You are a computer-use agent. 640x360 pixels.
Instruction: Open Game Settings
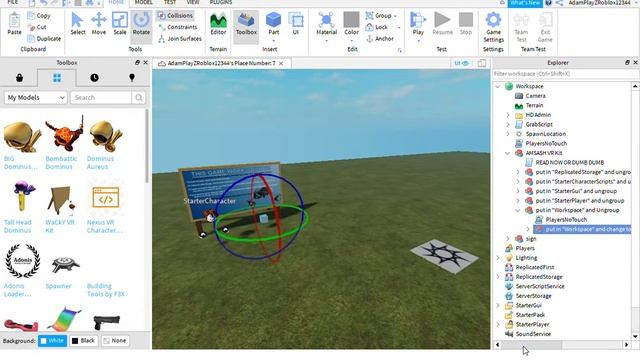493,27
